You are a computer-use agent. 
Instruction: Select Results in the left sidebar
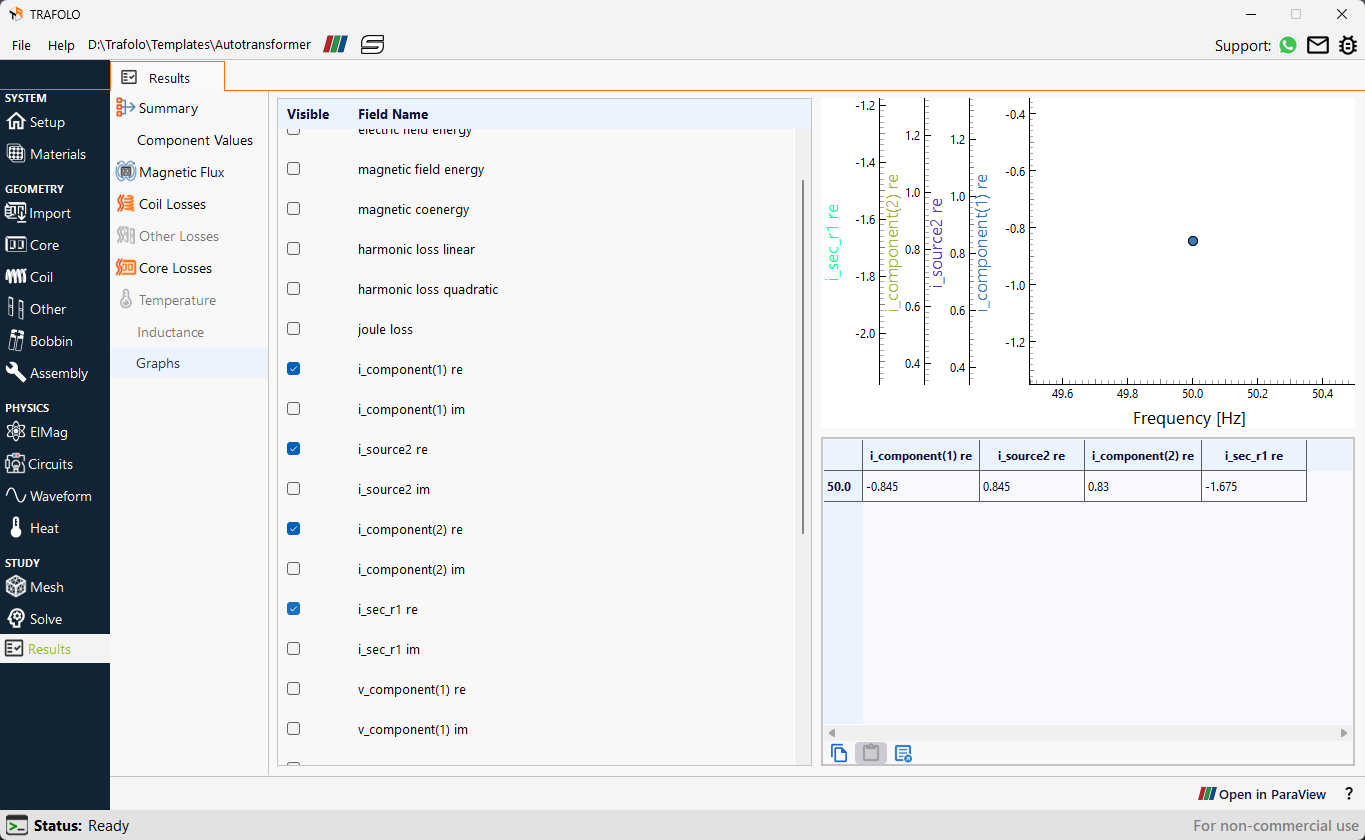click(x=55, y=649)
